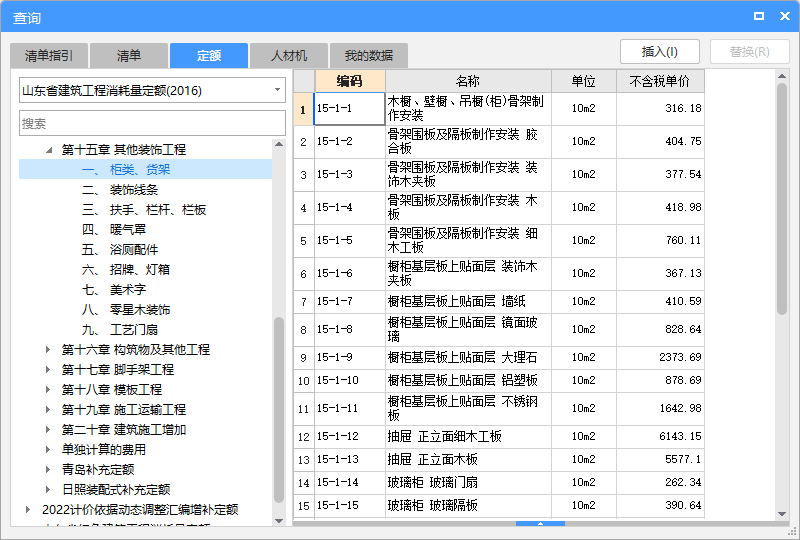The width and height of the screenshot is (800, 540).
Task: Click the 名称 column header
Action: 468,81
